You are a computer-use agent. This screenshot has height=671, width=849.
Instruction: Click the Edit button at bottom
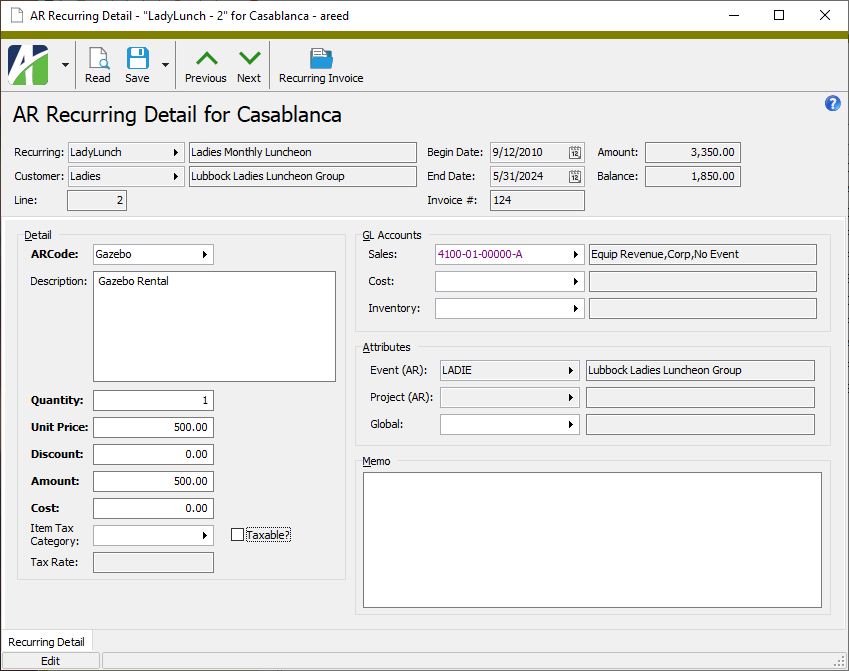[50, 660]
